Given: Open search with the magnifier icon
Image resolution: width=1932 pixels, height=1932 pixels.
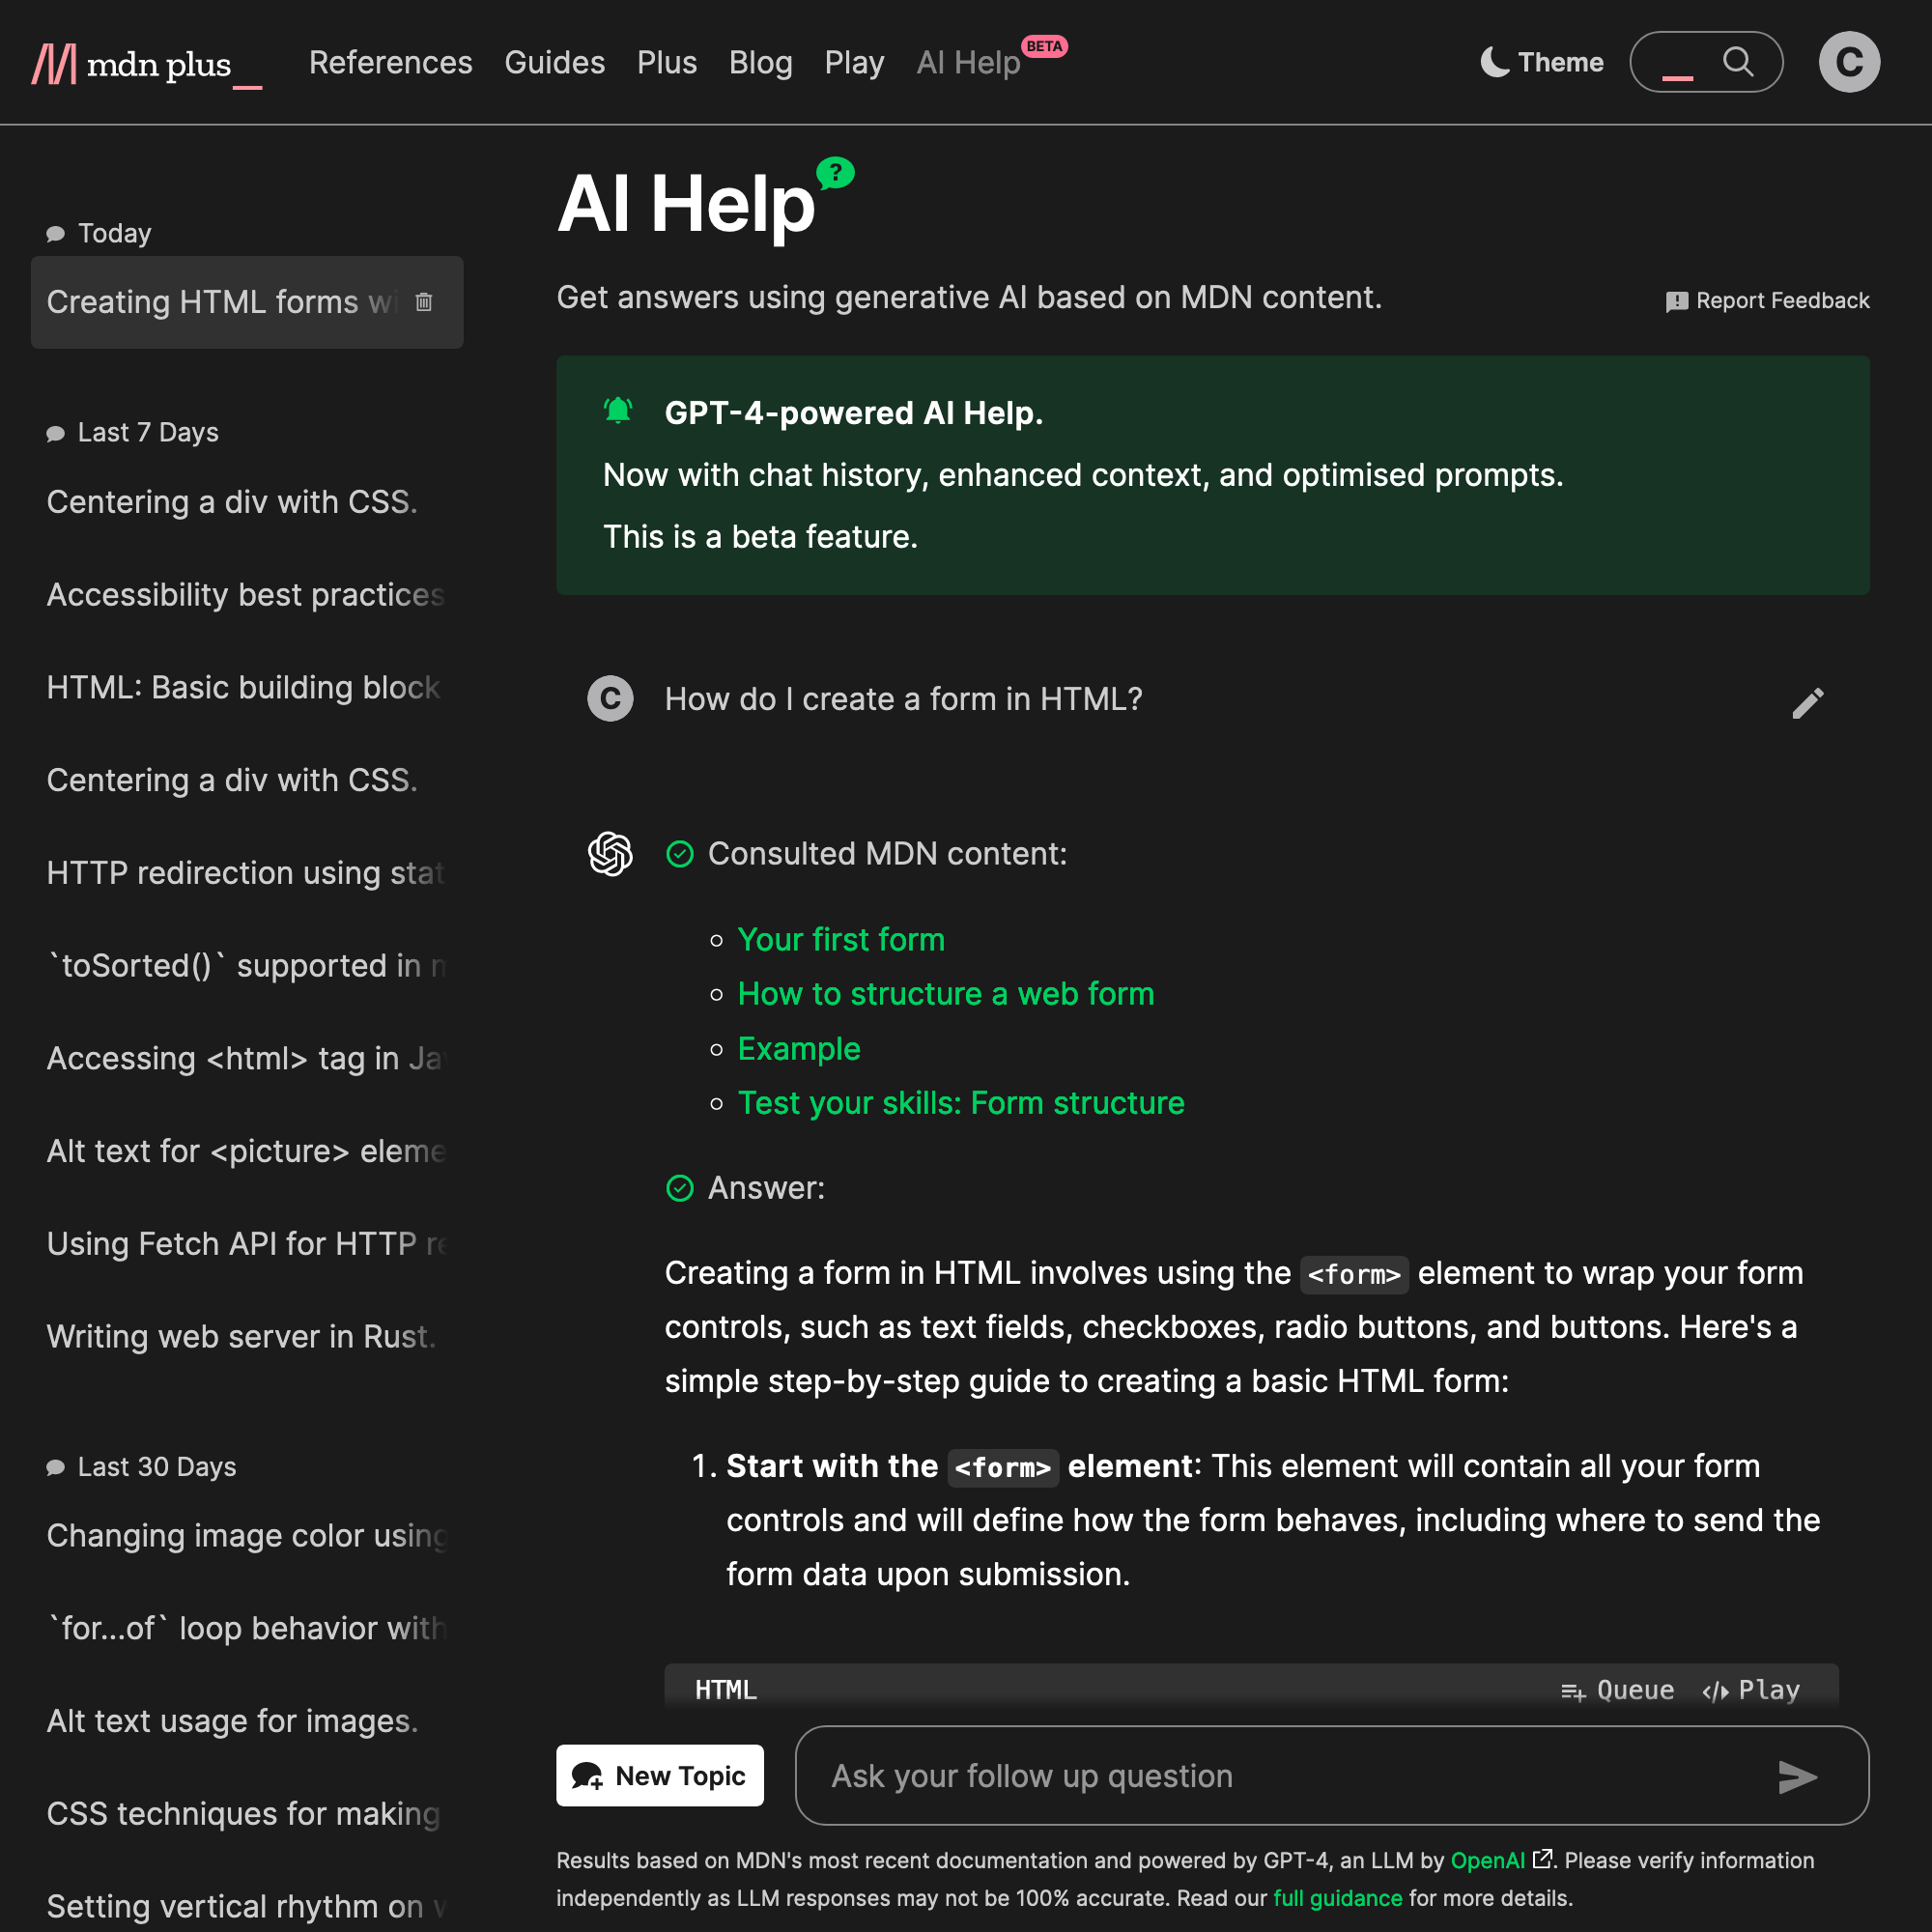Looking at the screenshot, I should click(x=1738, y=62).
